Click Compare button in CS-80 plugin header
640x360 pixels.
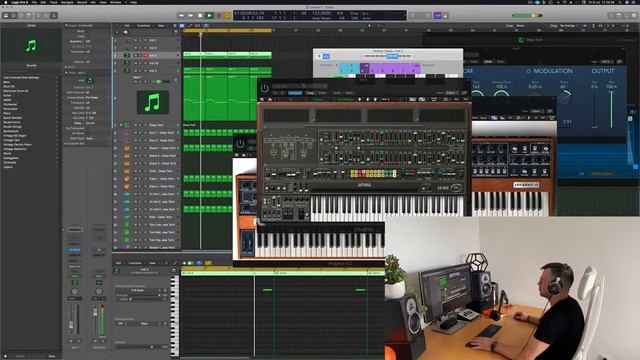point(295,93)
